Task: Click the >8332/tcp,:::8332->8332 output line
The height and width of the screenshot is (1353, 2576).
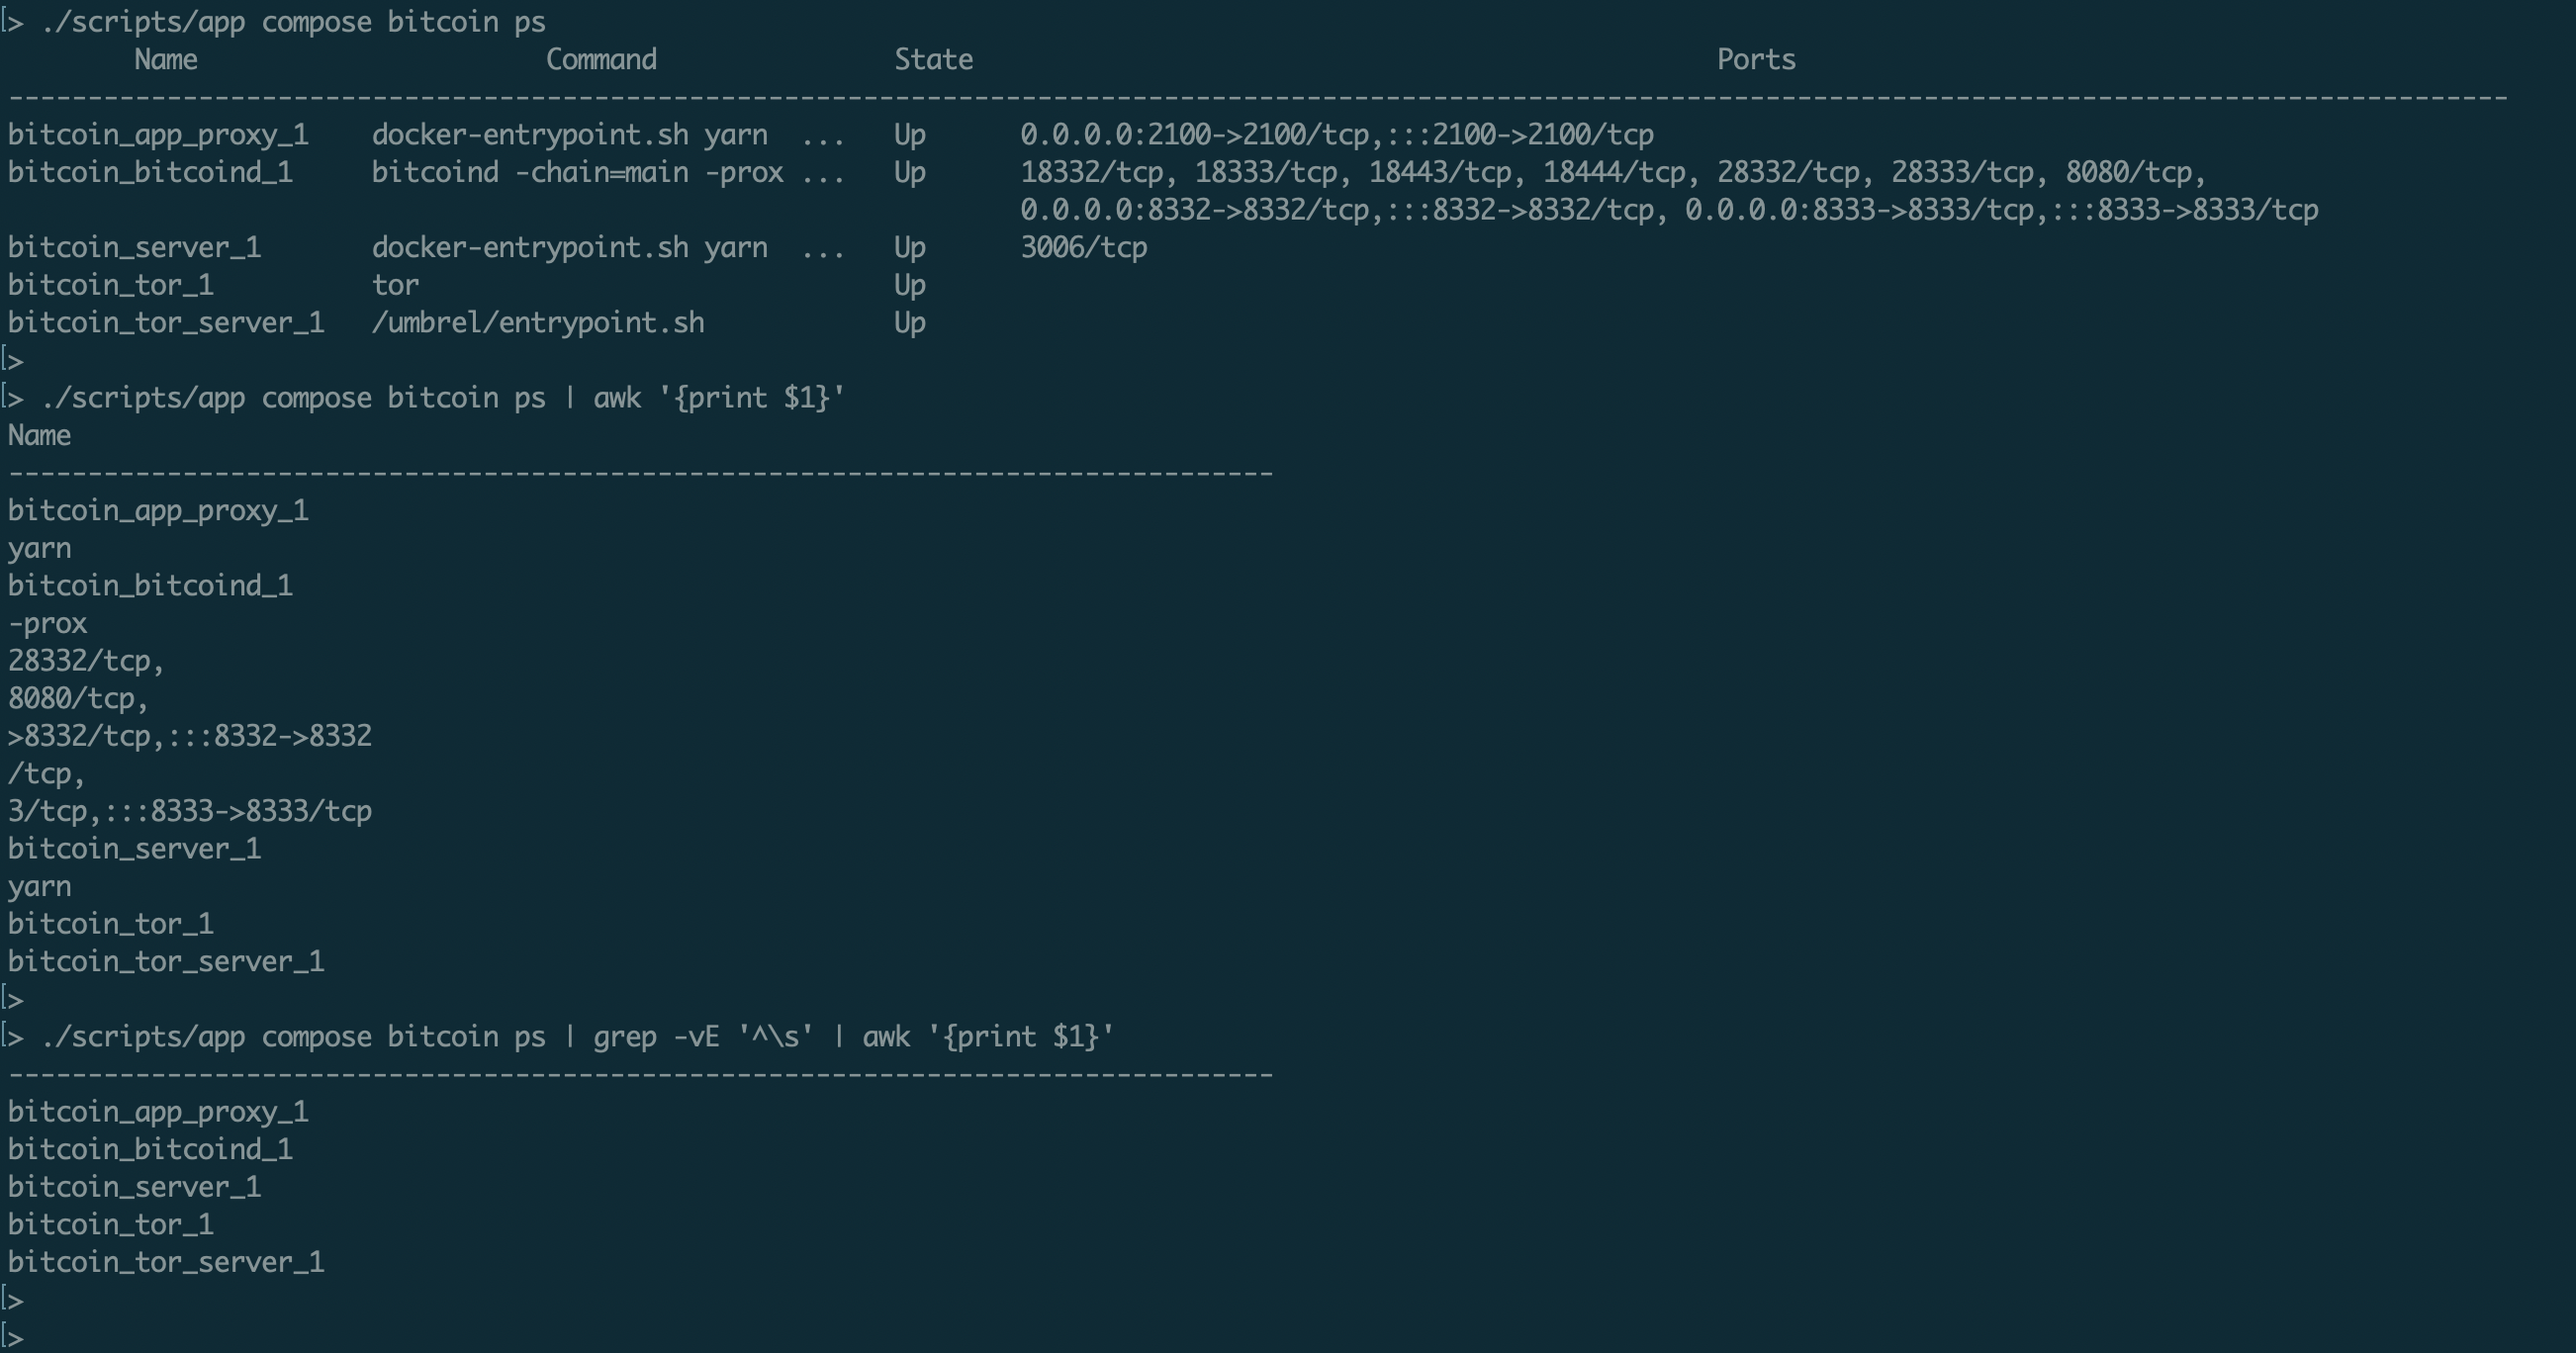Action: (190, 736)
